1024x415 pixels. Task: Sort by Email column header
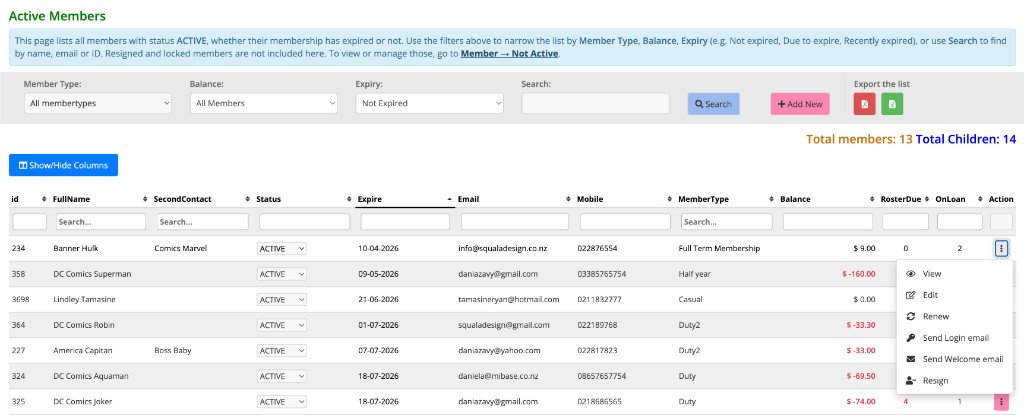[468, 199]
